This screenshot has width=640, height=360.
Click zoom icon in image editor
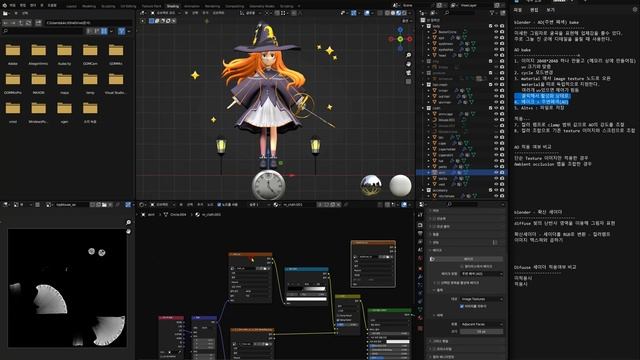click(129, 222)
